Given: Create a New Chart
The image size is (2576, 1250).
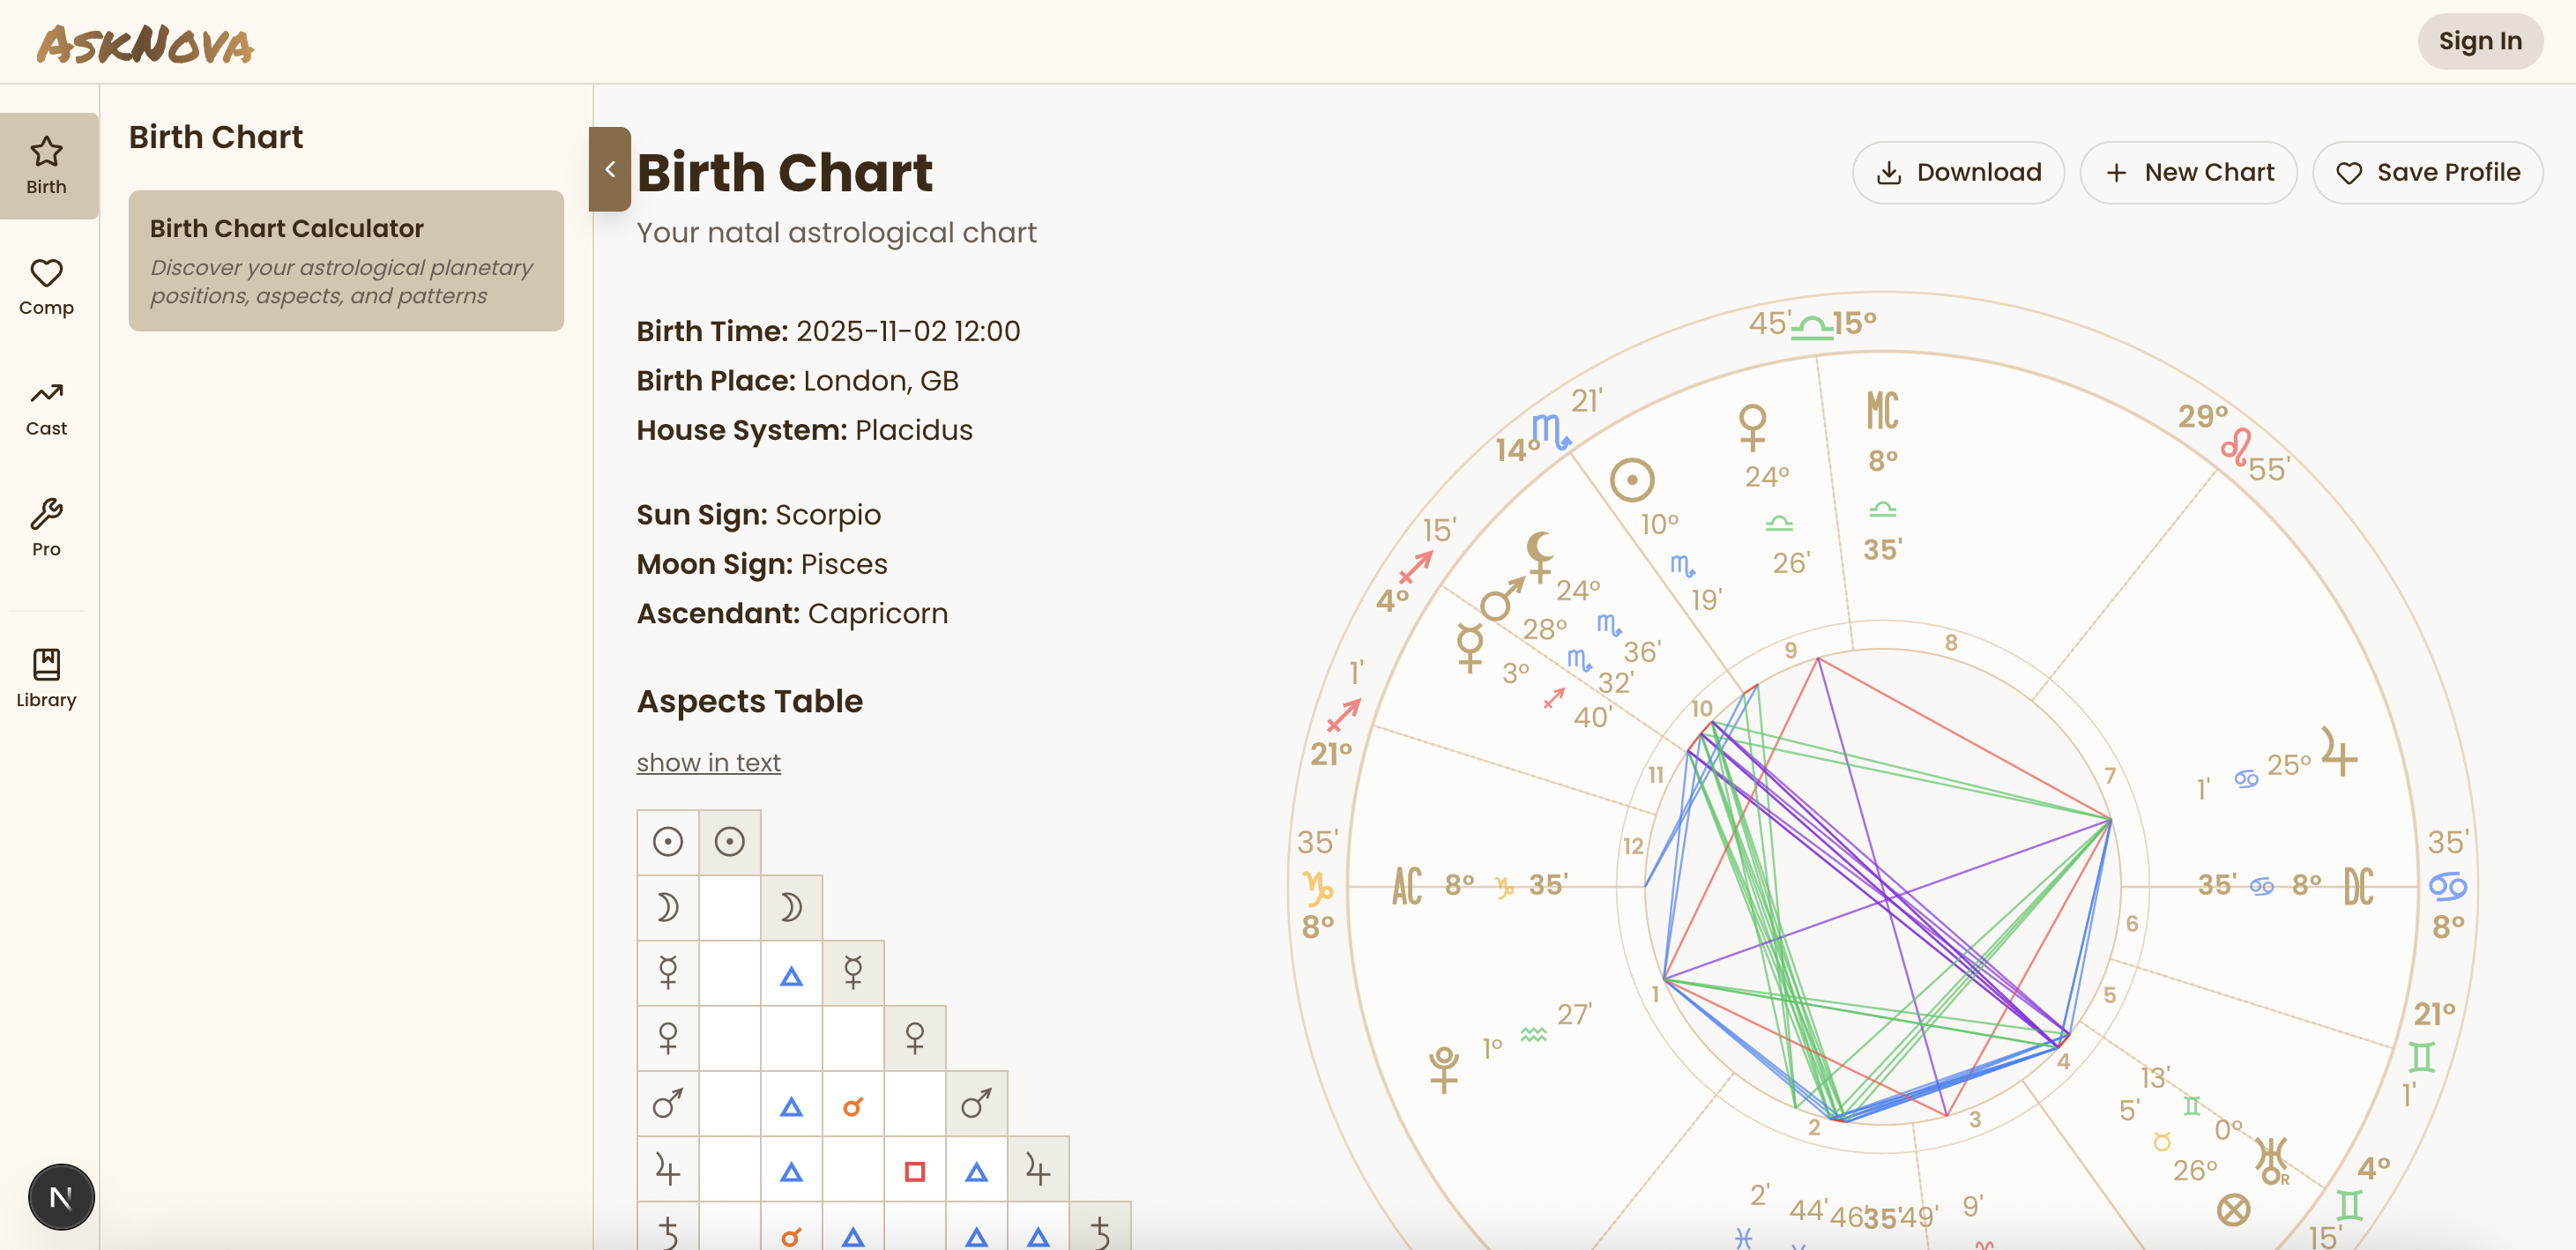Looking at the screenshot, I should tap(2188, 173).
